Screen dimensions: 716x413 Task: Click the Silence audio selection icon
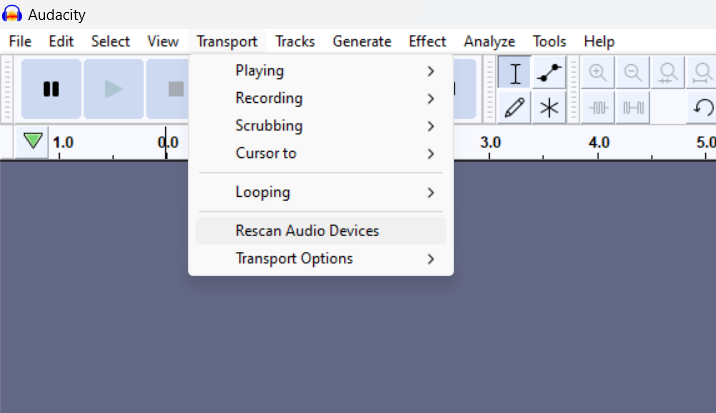click(x=632, y=108)
